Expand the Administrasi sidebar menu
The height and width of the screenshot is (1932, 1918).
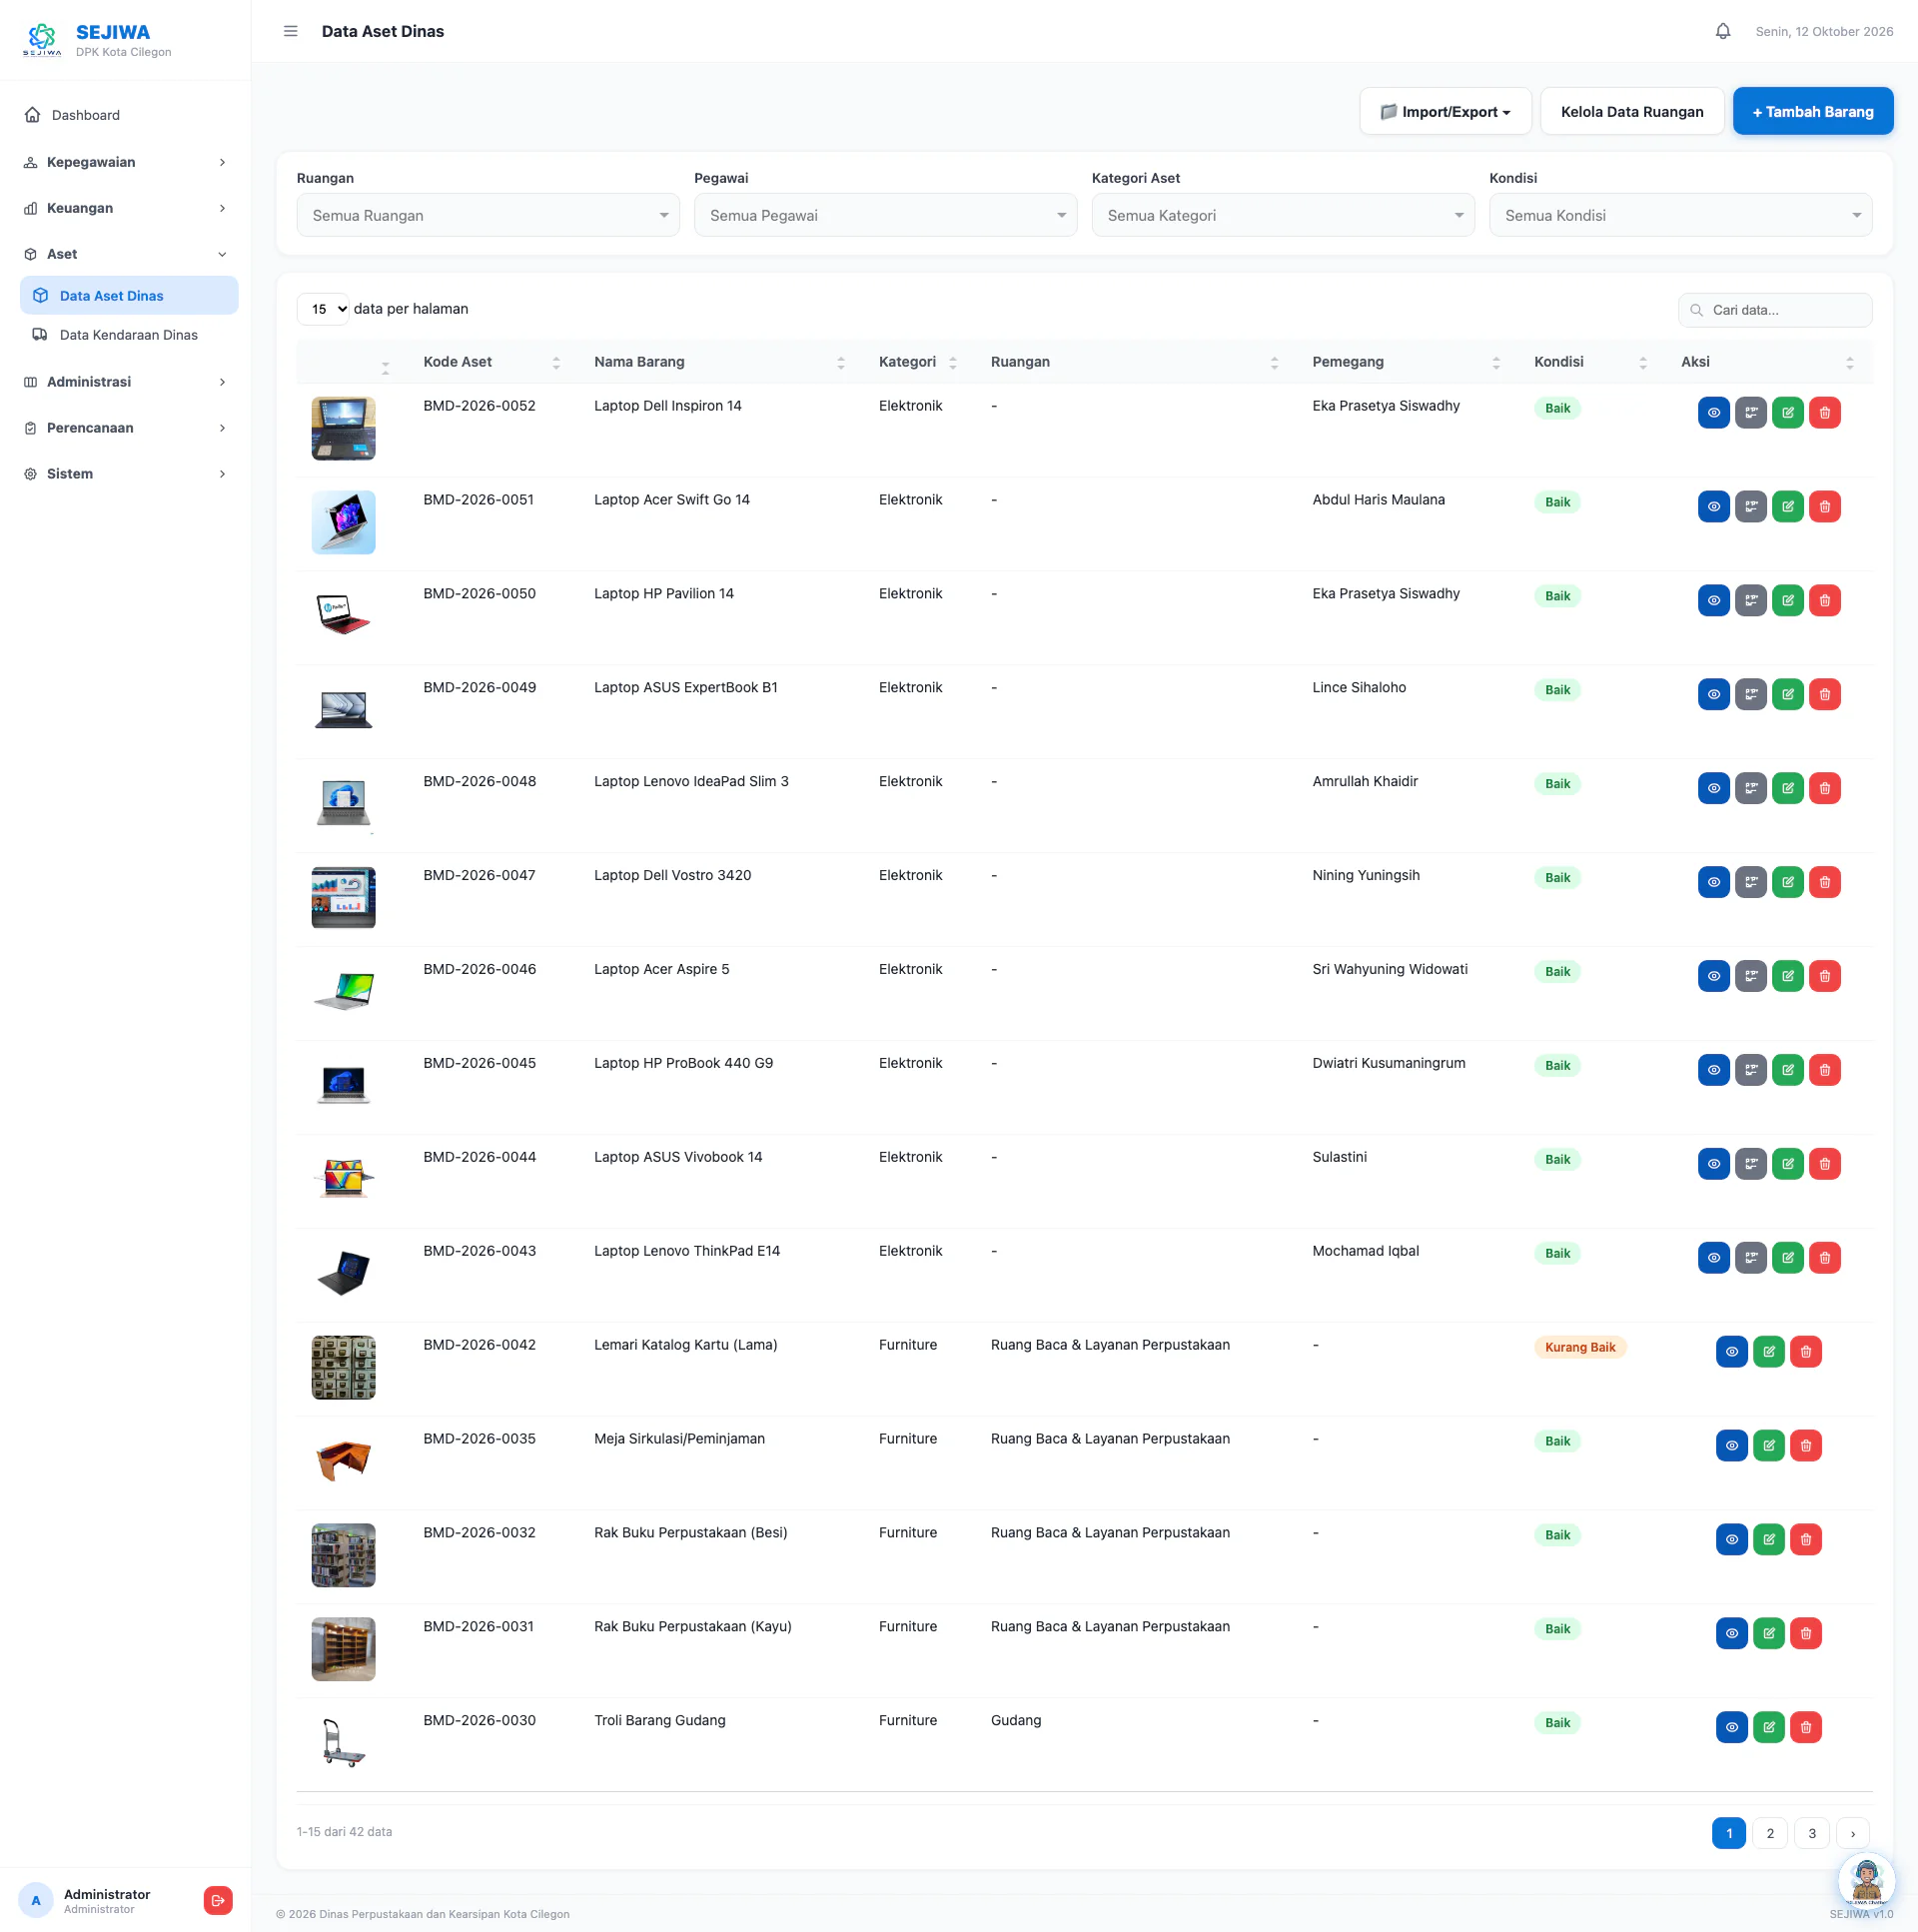coord(125,382)
